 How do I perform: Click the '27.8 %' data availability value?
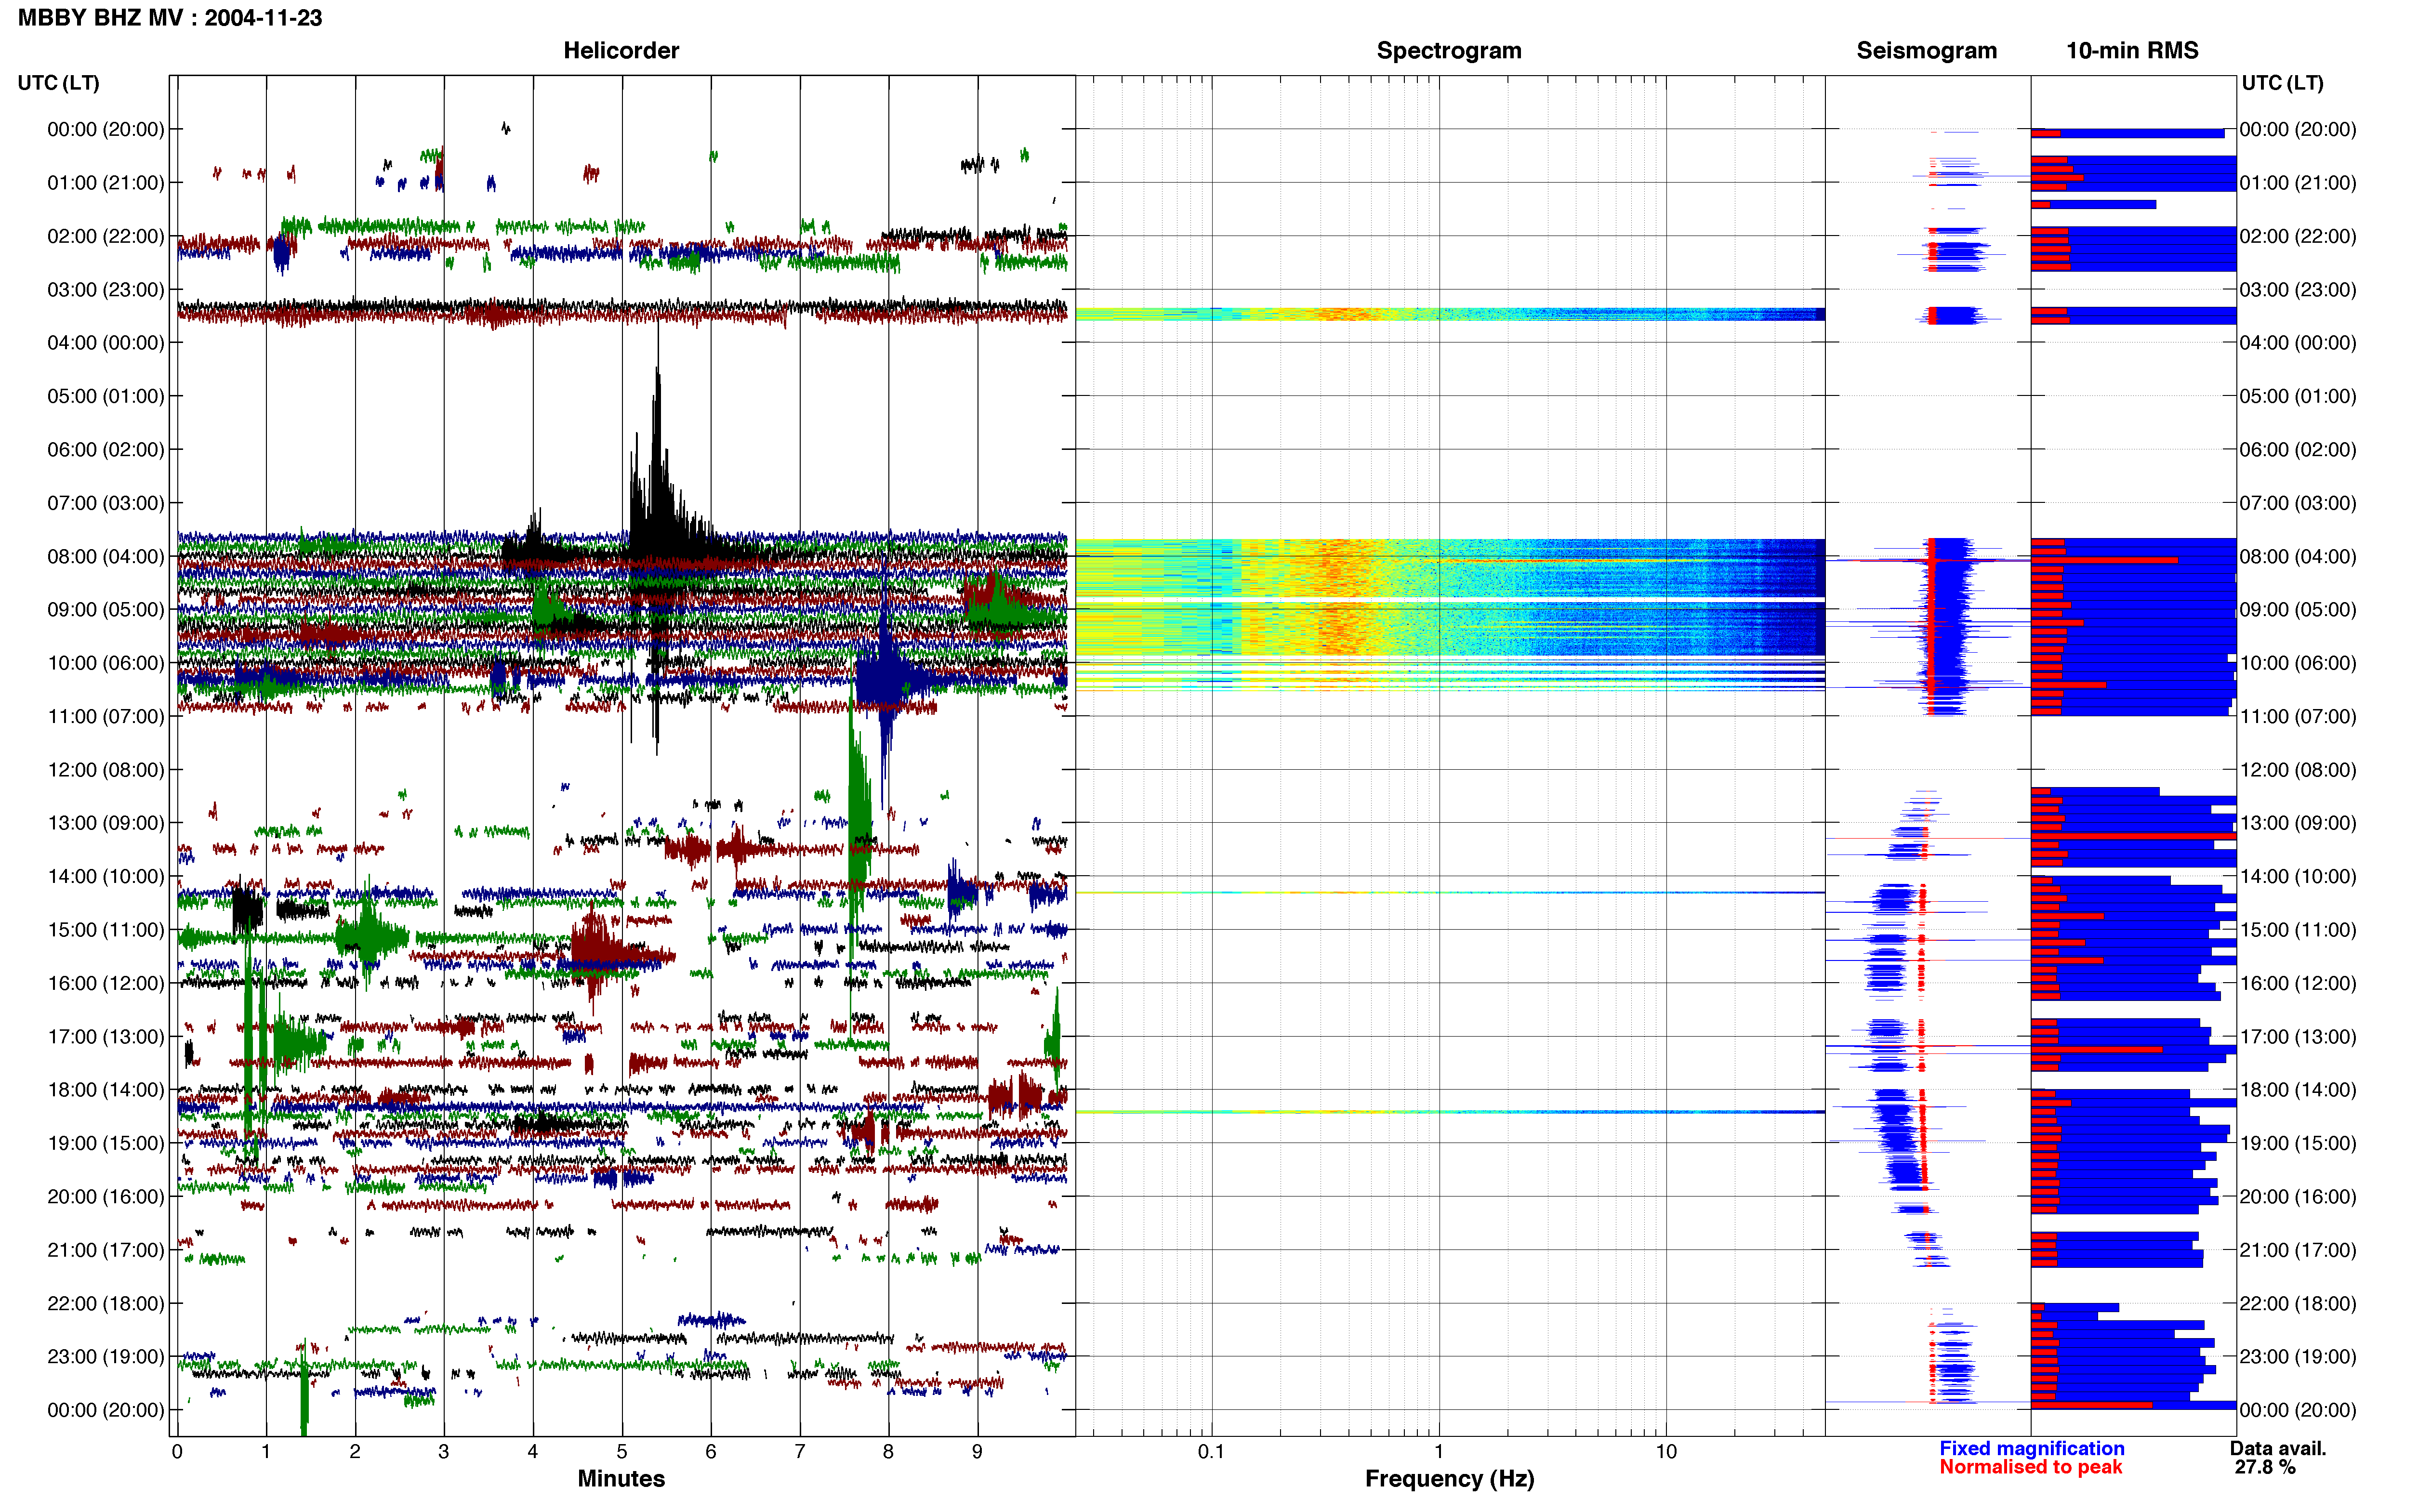pos(2265,1467)
